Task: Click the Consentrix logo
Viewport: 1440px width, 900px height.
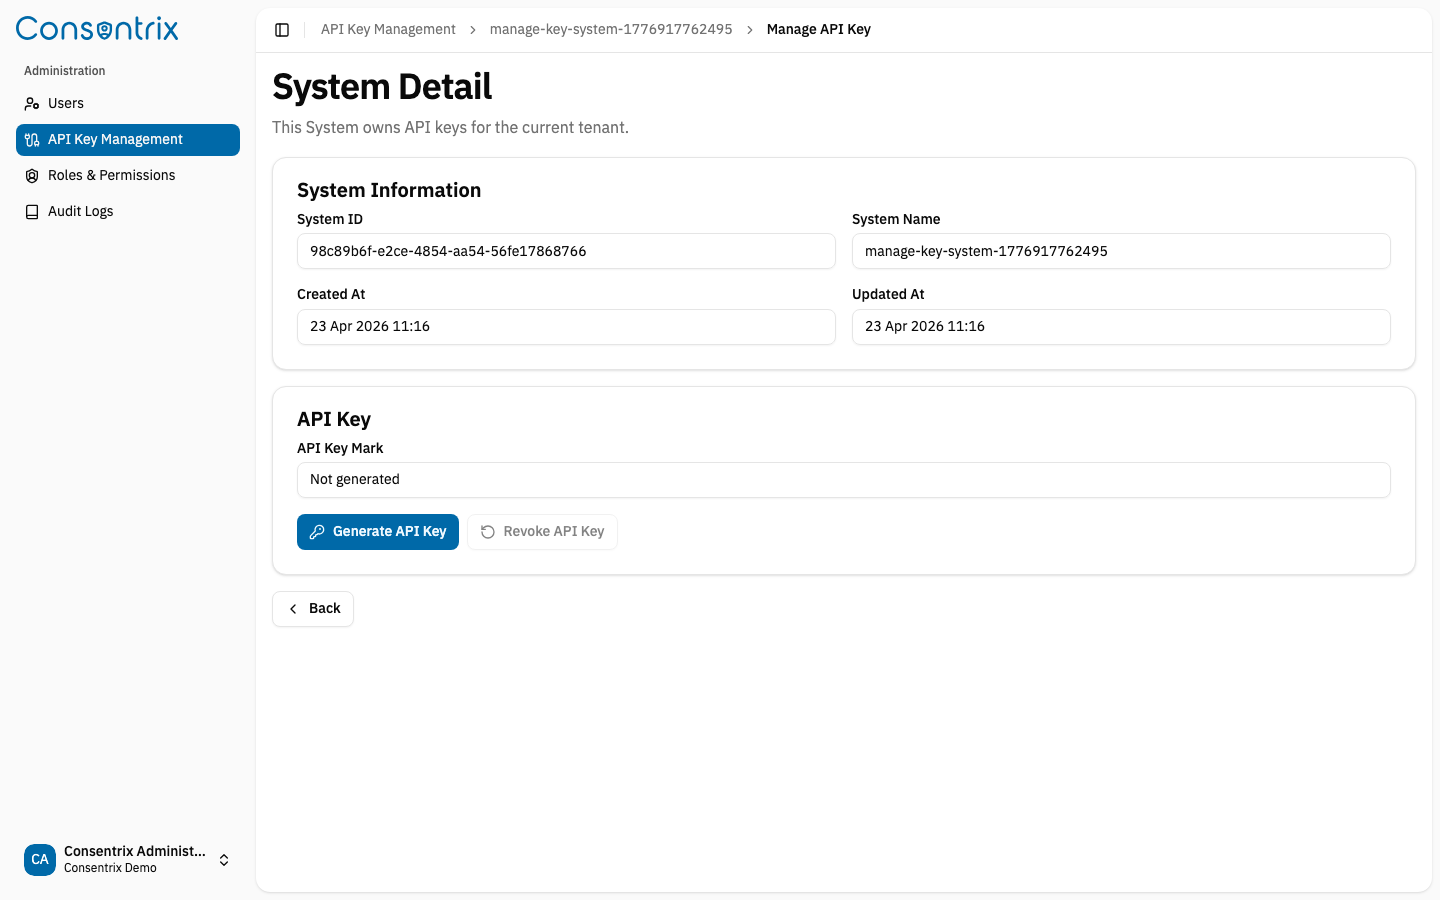Action: (97, 29)
